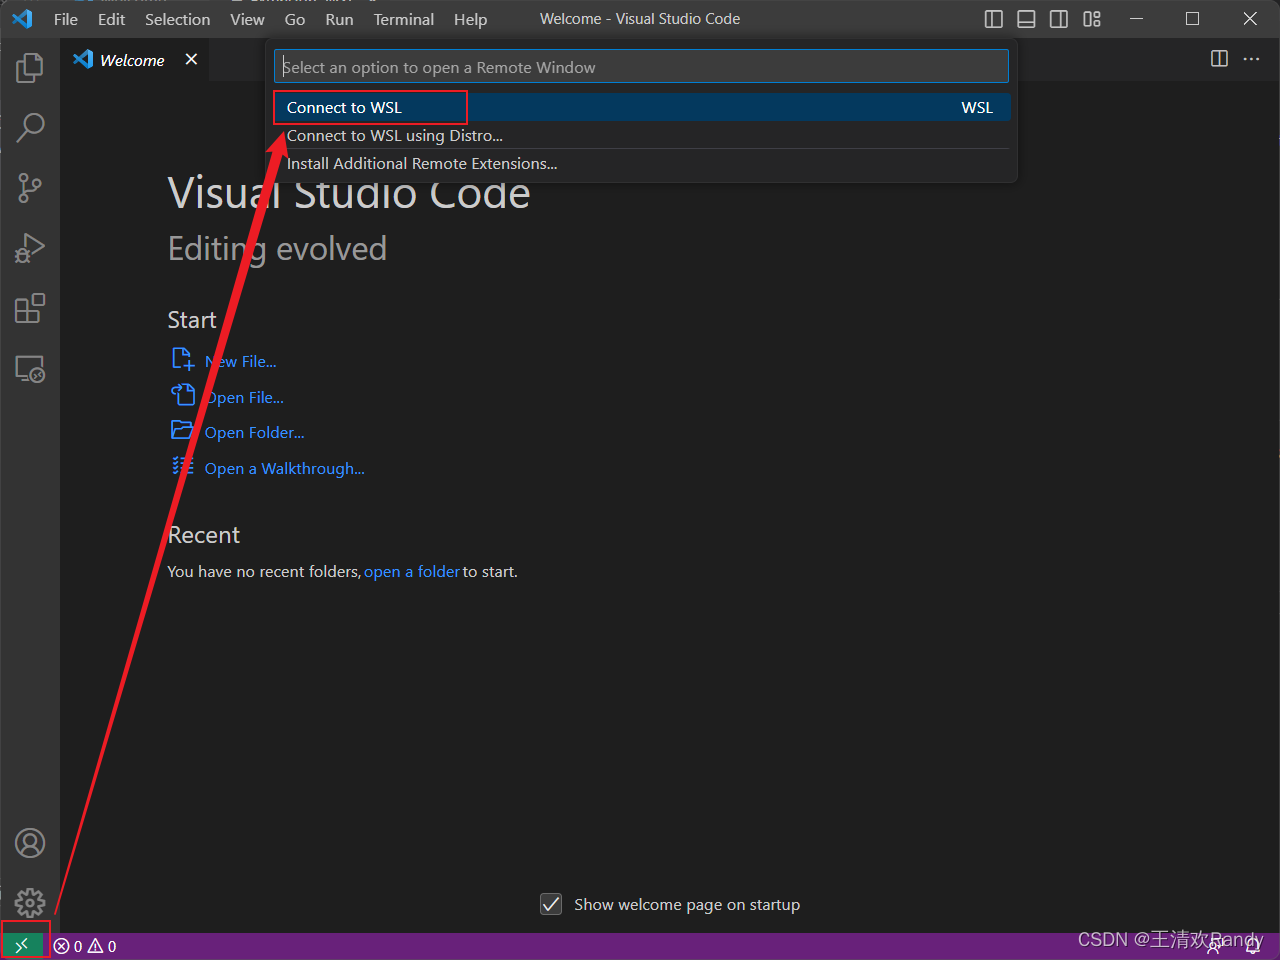
Task: Click the VS Code logo in title bar
Action: tap(22, 19)
